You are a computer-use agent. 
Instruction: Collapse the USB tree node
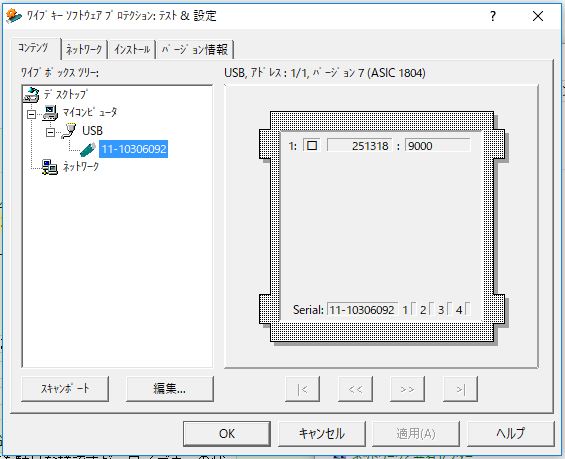click(x=50, y=132)
